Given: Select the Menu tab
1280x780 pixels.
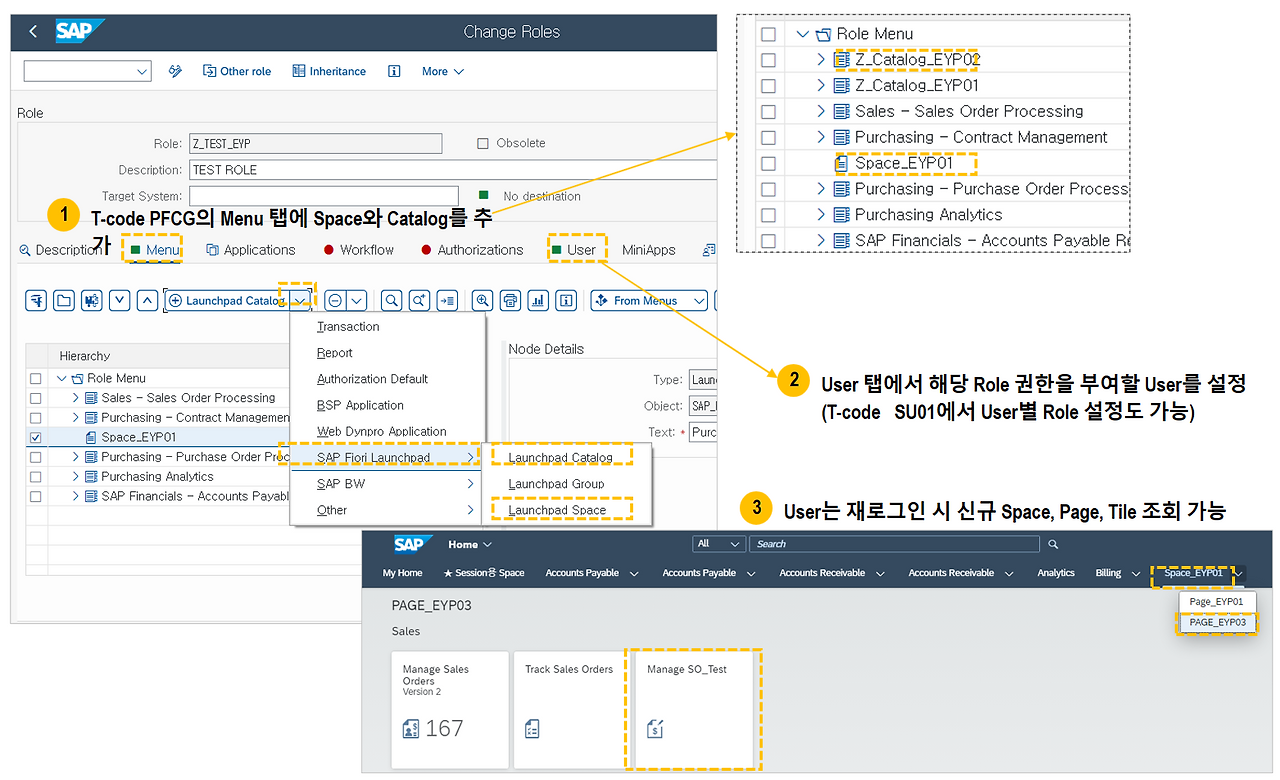Looking at the screenshot, I should pyautogui.click(x=154, y=250).
